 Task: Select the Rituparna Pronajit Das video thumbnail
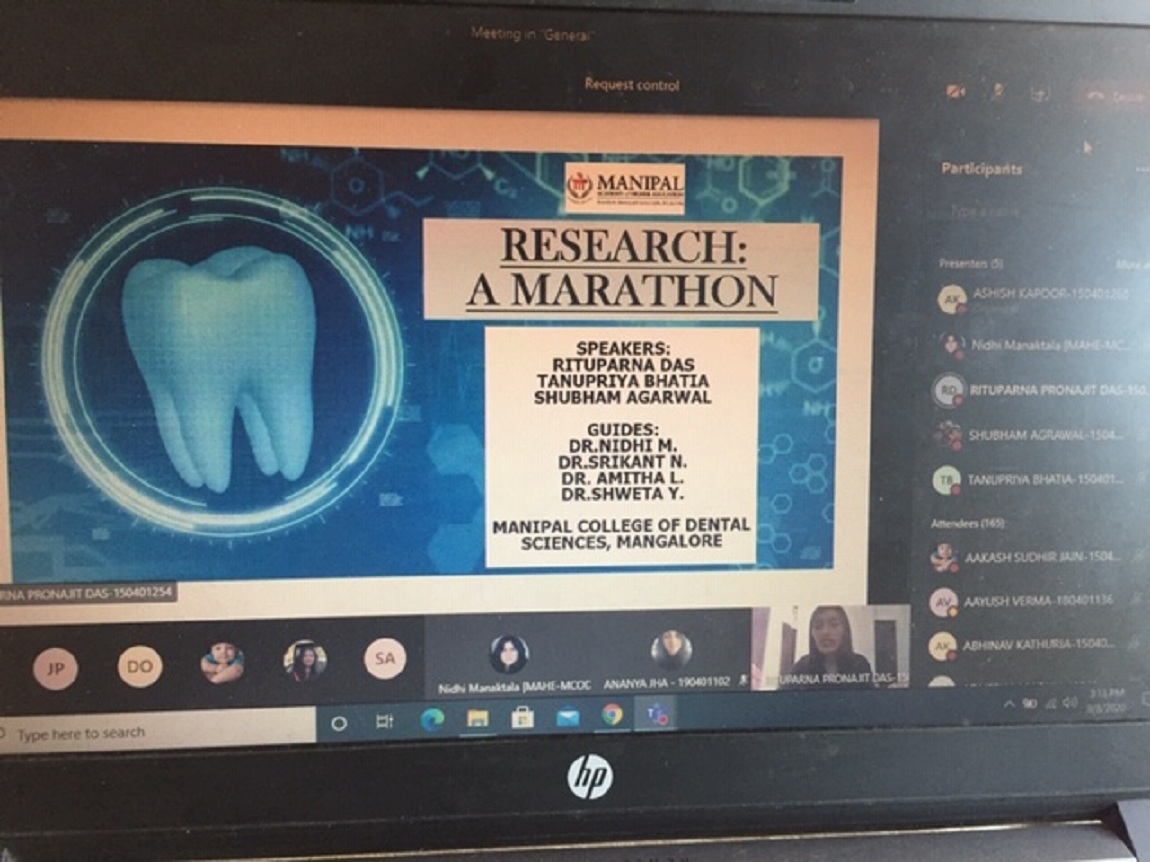click(832, 647)
